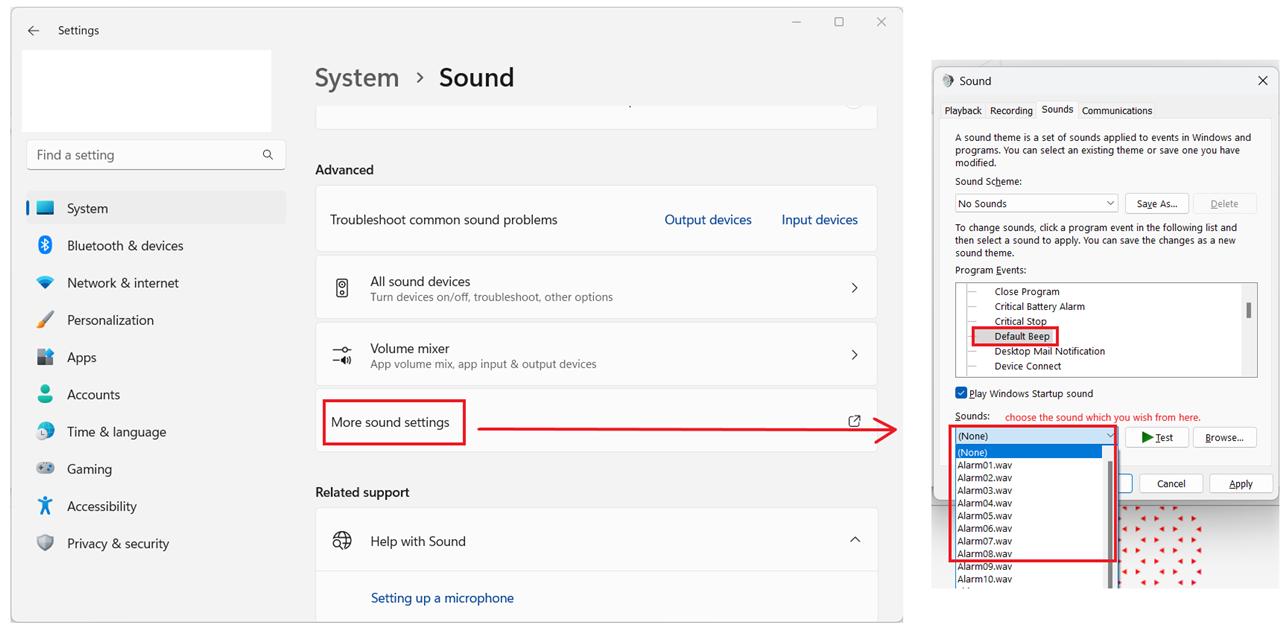Switch to the Recording tab
This screenshot has height=630, width=1280.
[1011, 111]
